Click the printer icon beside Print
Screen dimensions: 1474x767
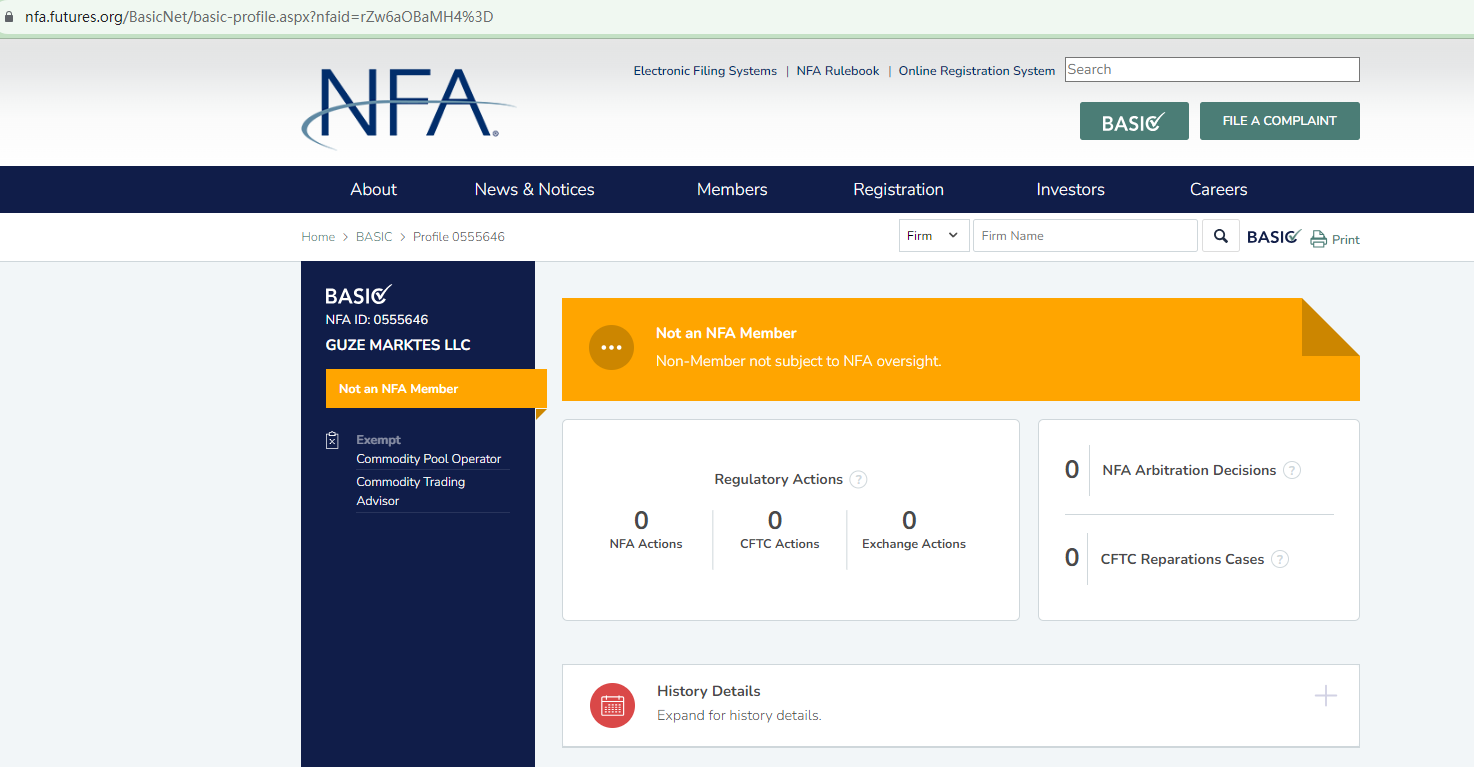click(x=1318, y=239)
